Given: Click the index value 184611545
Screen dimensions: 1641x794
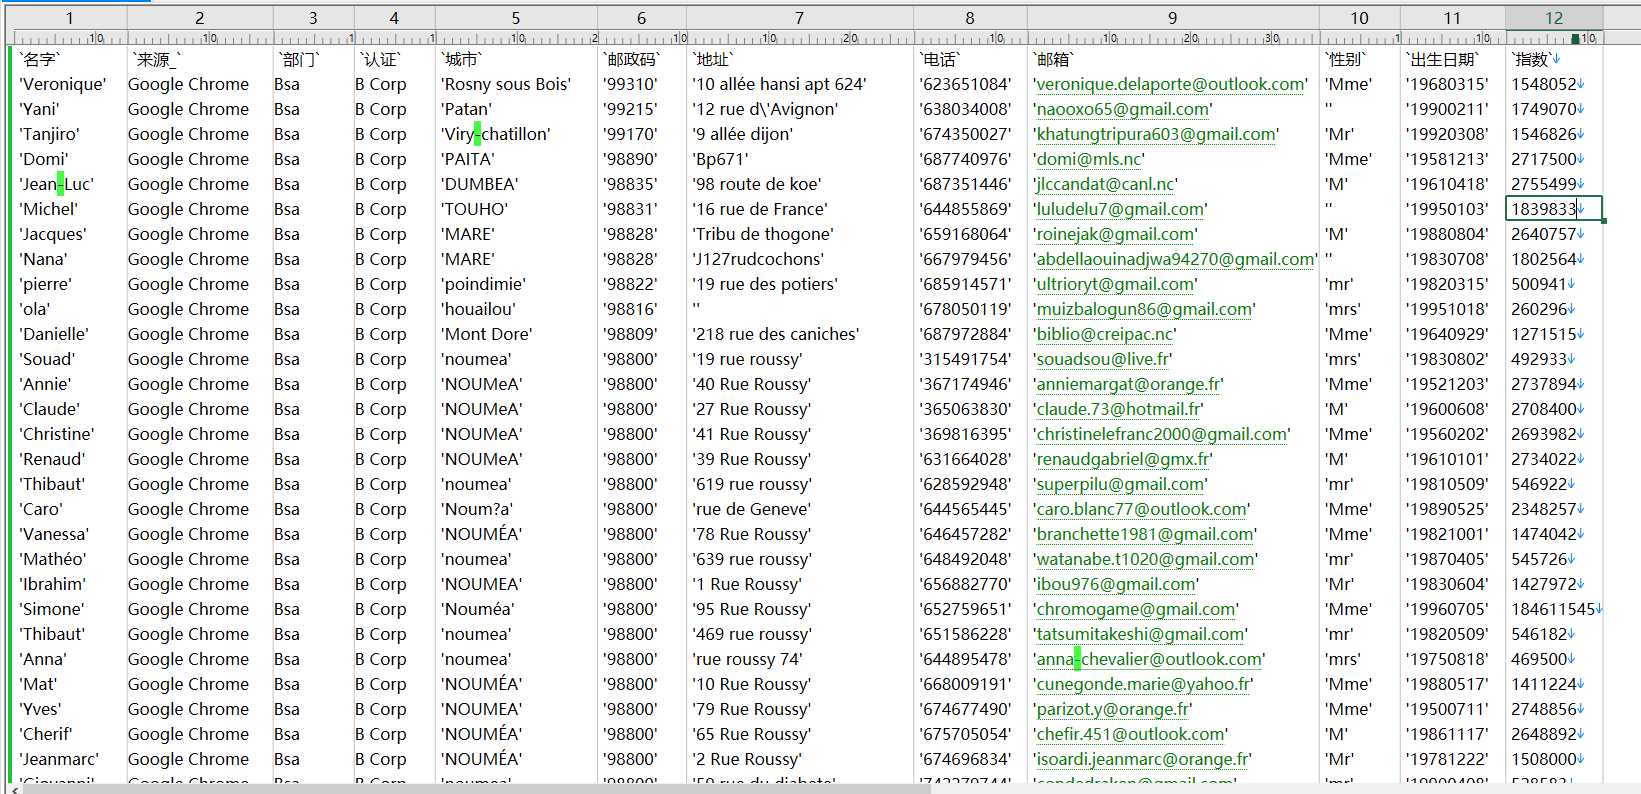Looking at the screenshot, I should (1553, 609).
